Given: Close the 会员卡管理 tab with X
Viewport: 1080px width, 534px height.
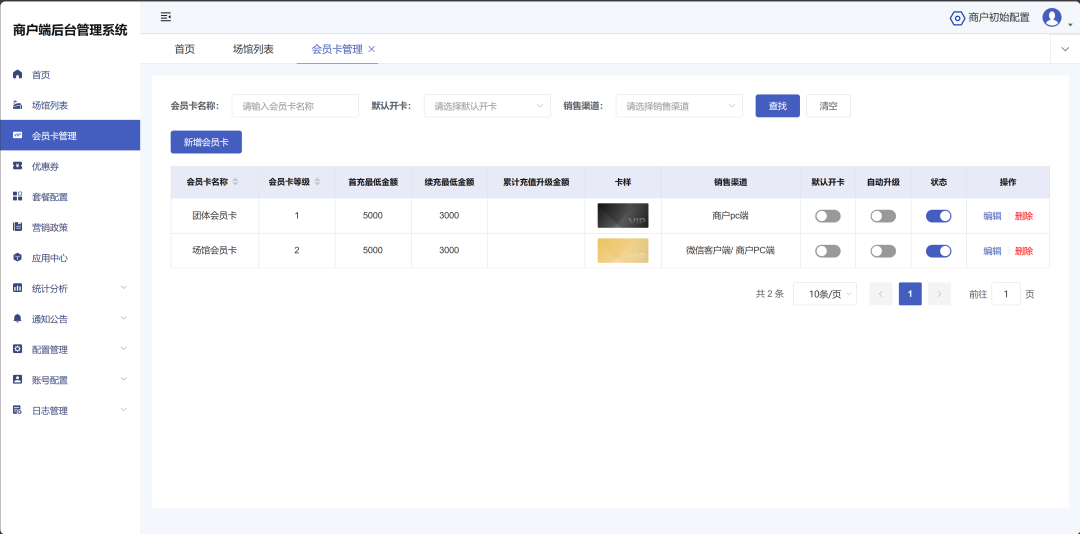Looking at the screenshot, I should pyautogui.click(x=372, y=49).
